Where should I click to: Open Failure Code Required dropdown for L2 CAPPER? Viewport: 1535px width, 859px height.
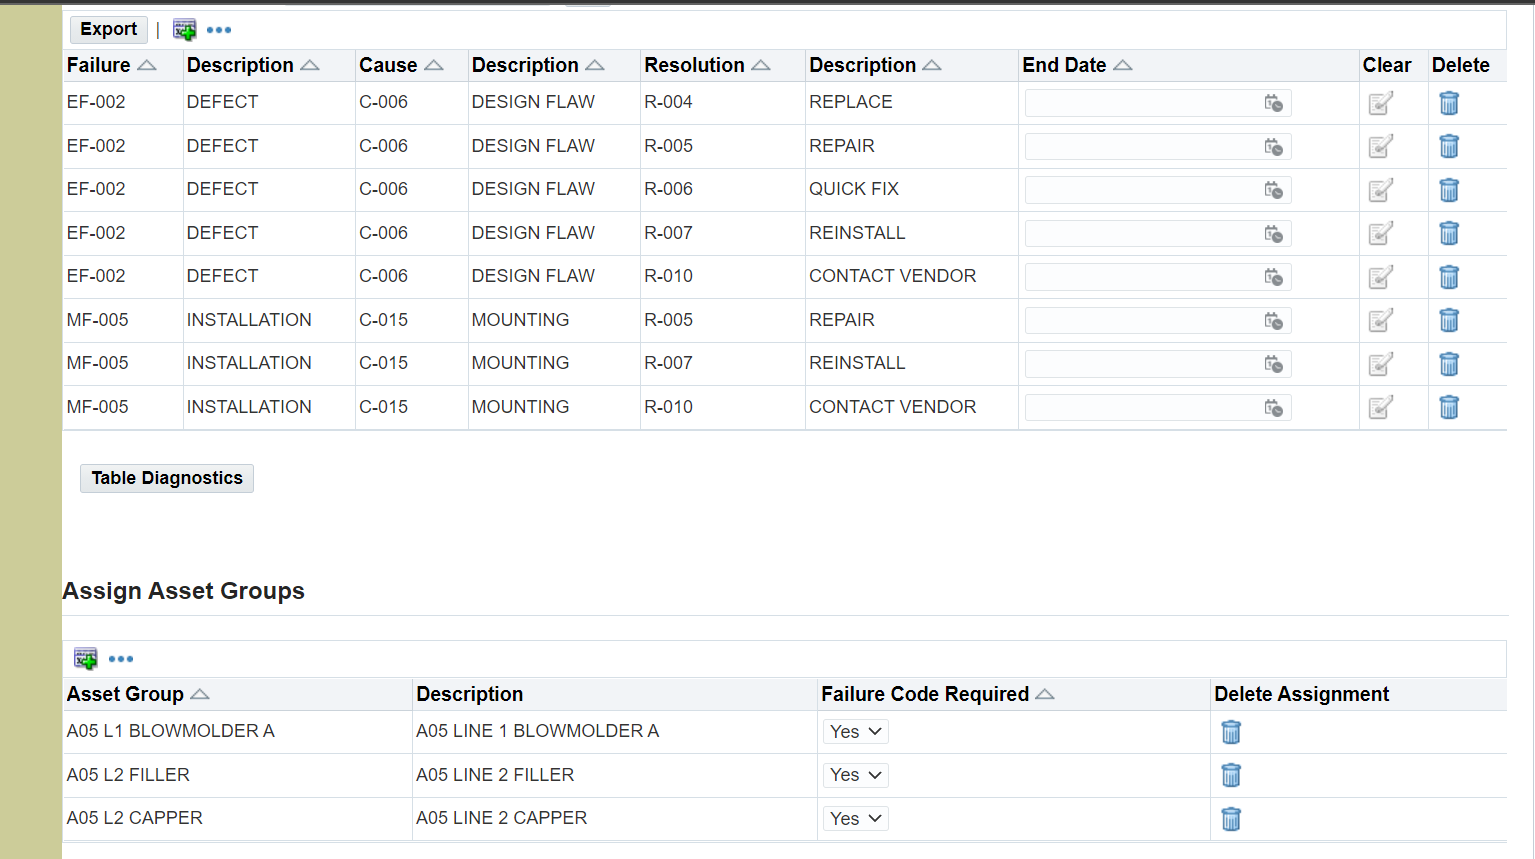[x=856, y=819]
